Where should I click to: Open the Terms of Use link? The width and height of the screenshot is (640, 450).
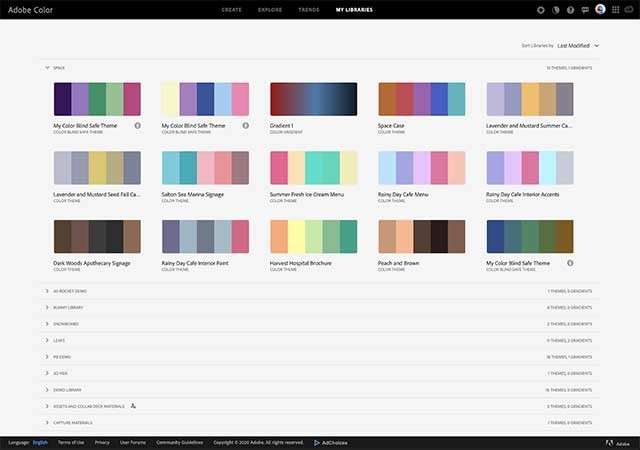71,441
